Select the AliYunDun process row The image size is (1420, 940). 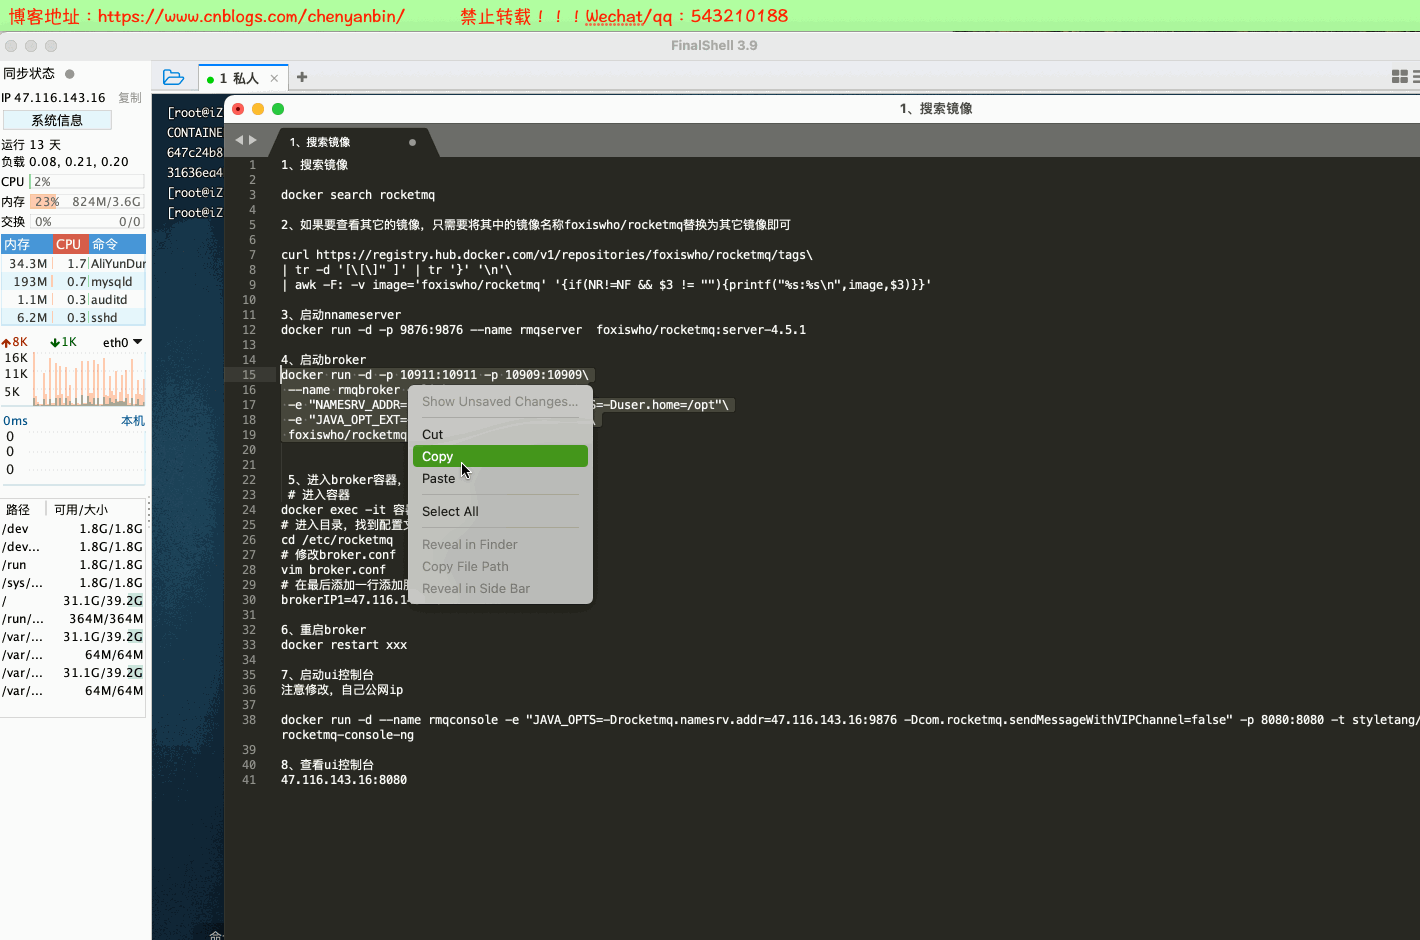pyautogui.click(x=74, y=264)
